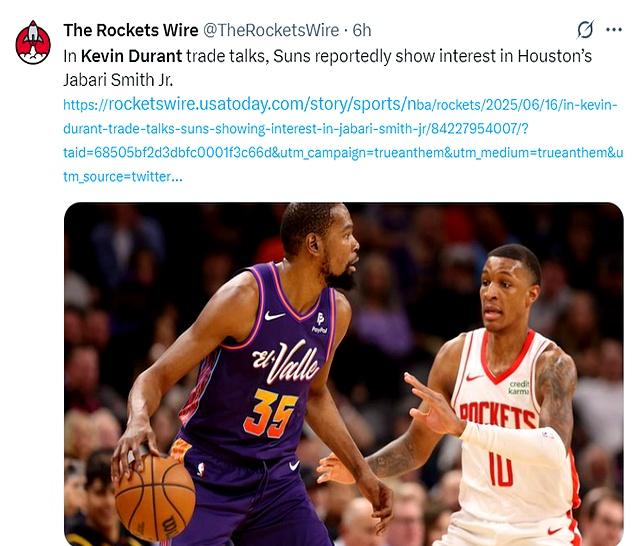Click the Nike swoosh on purple jersey
Viewport: 640px width, 546px height.
tap(274, 315)
